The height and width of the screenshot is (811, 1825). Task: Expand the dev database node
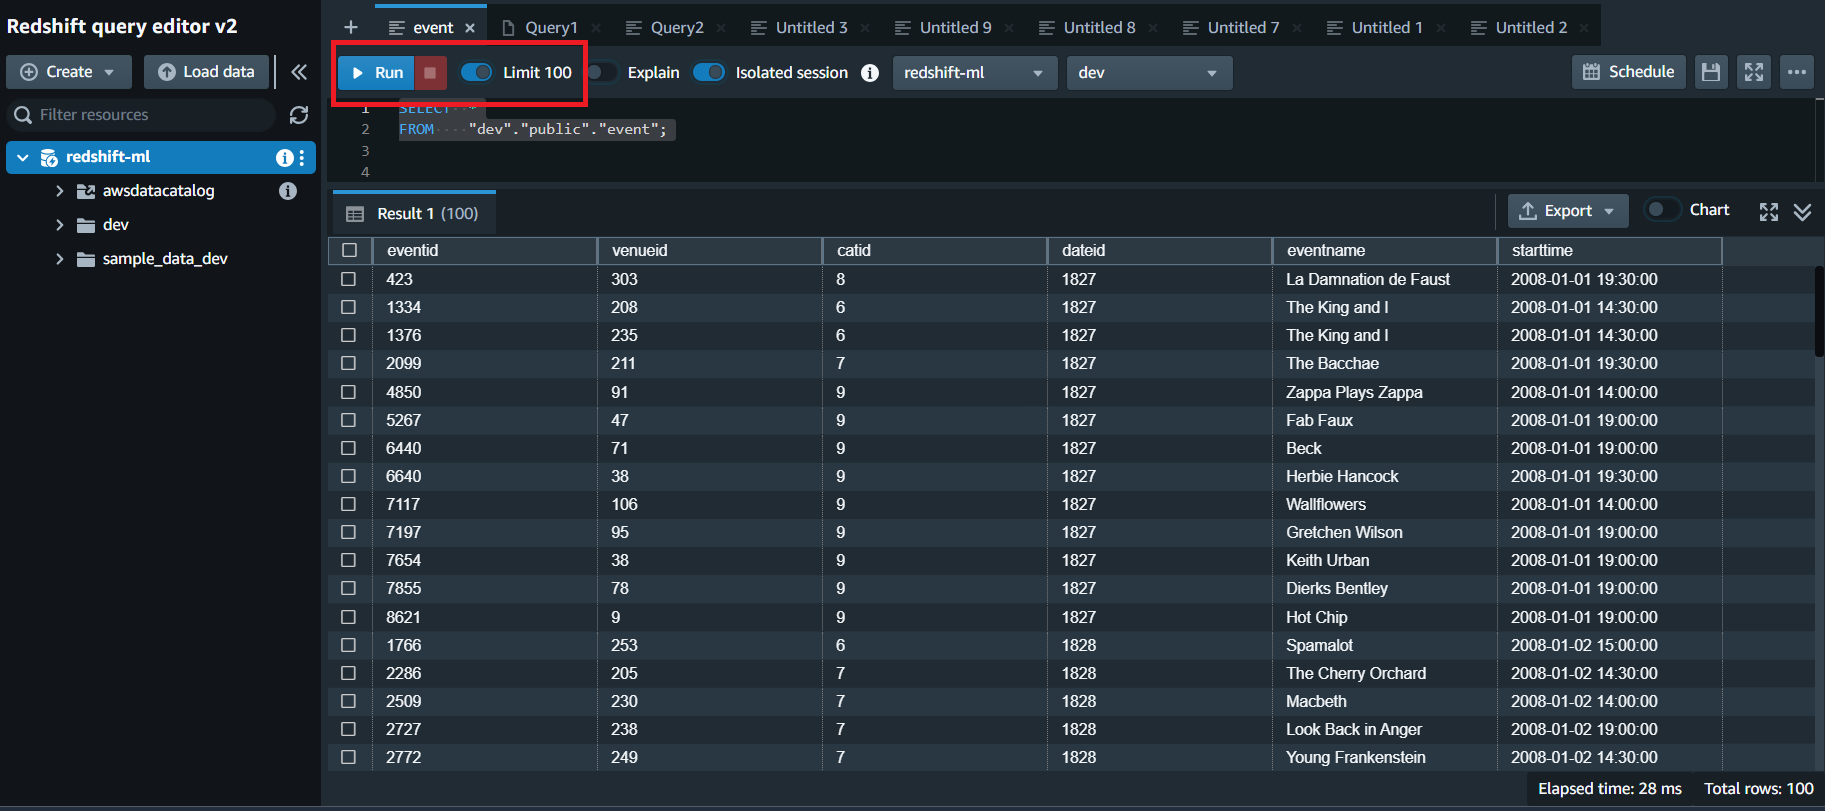[x=60, y=225]
